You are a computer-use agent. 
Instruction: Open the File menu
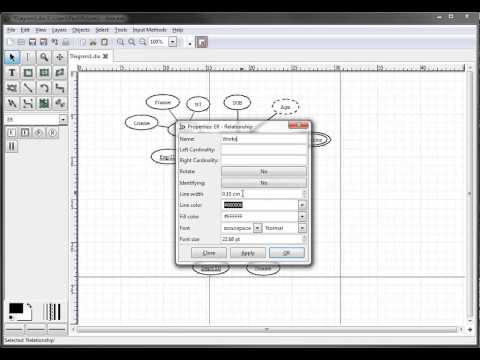click(x=11, y=30)
